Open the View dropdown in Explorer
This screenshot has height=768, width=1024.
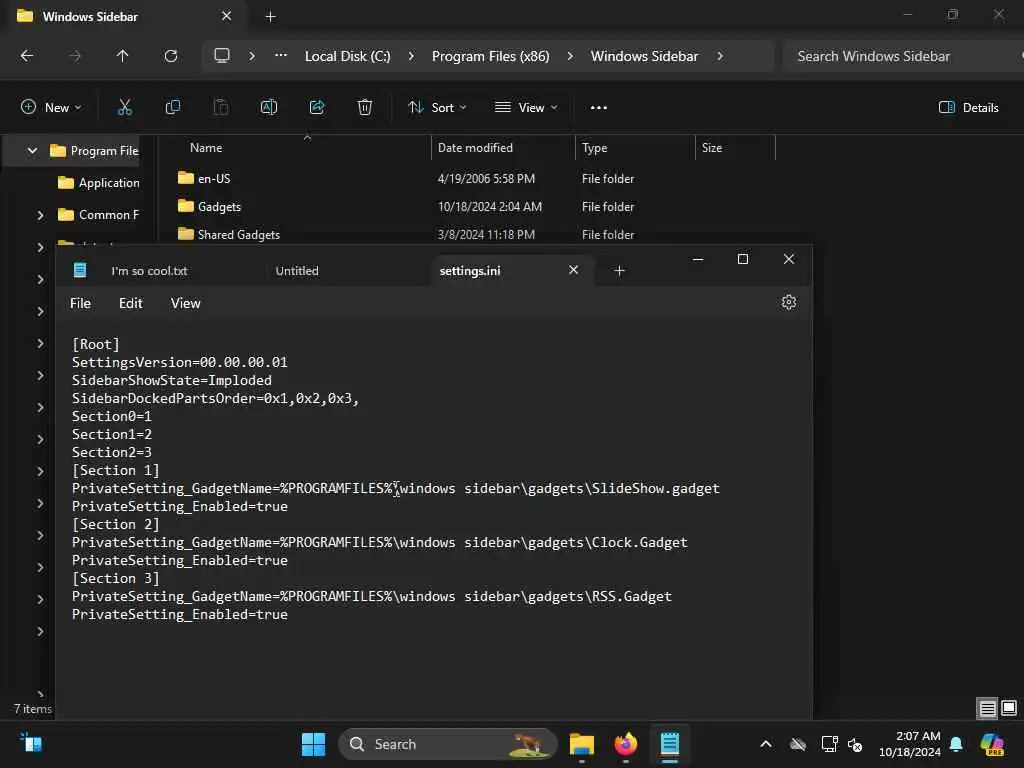[526, 108]
